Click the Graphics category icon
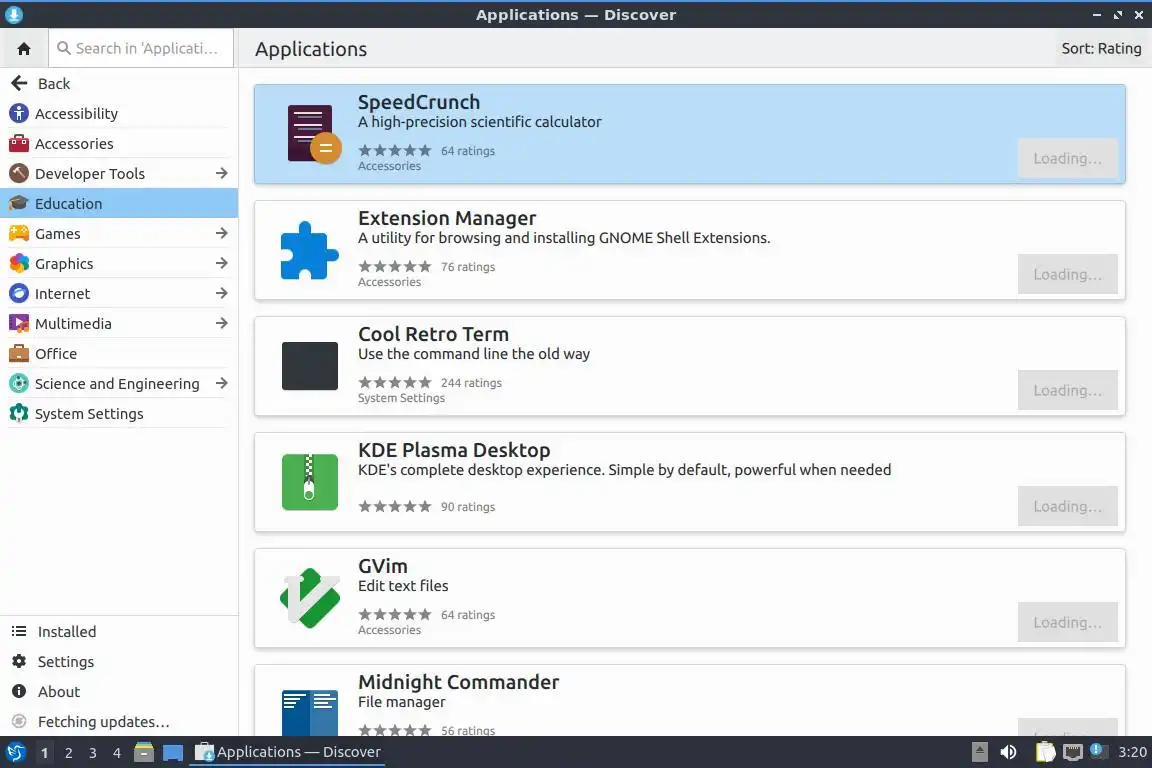Viewport: 1152px width, 768px height. [x=18, y=263]
